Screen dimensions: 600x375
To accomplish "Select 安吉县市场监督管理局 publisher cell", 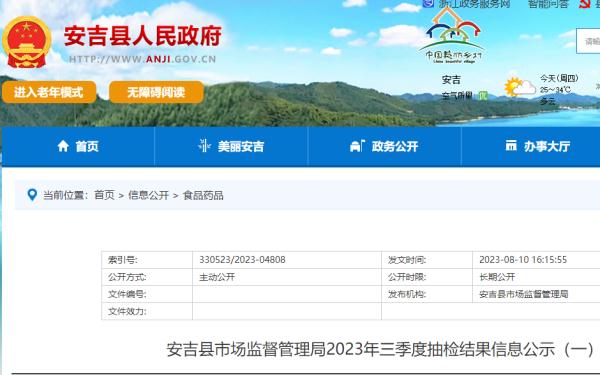I will pyautogui.click(x=523, y=294).
